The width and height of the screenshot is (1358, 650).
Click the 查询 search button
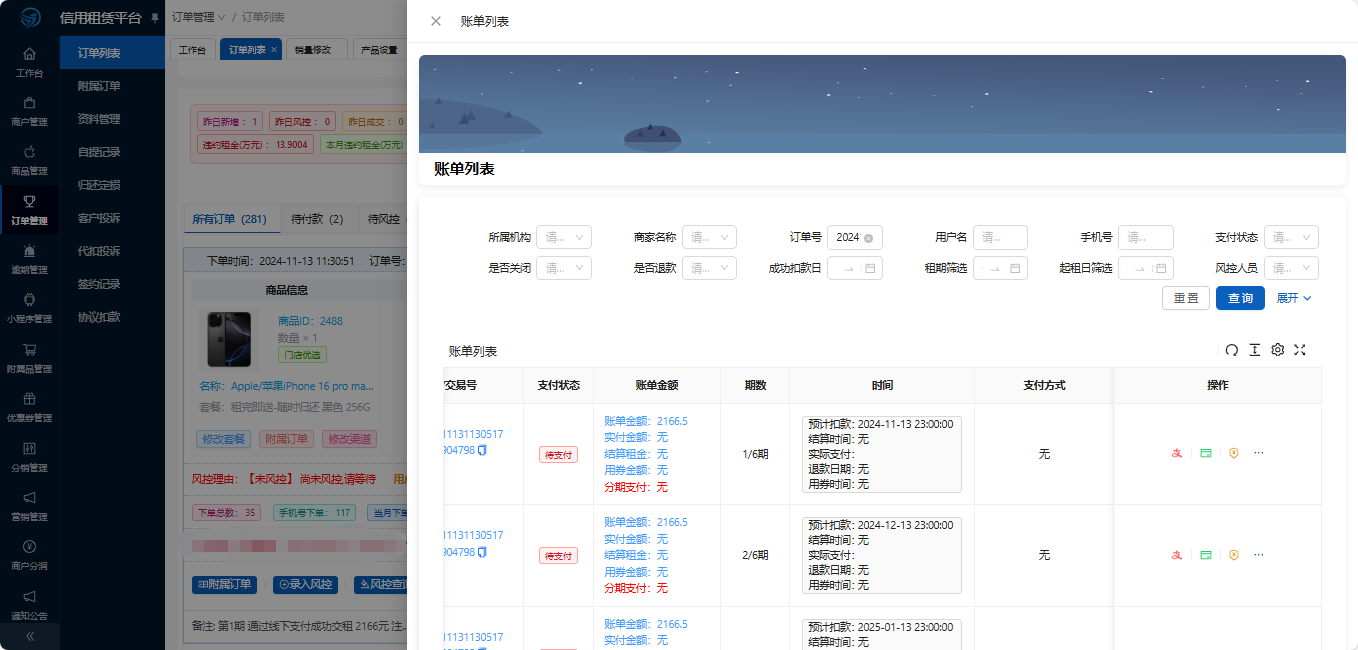click(x=1240, y=298)
